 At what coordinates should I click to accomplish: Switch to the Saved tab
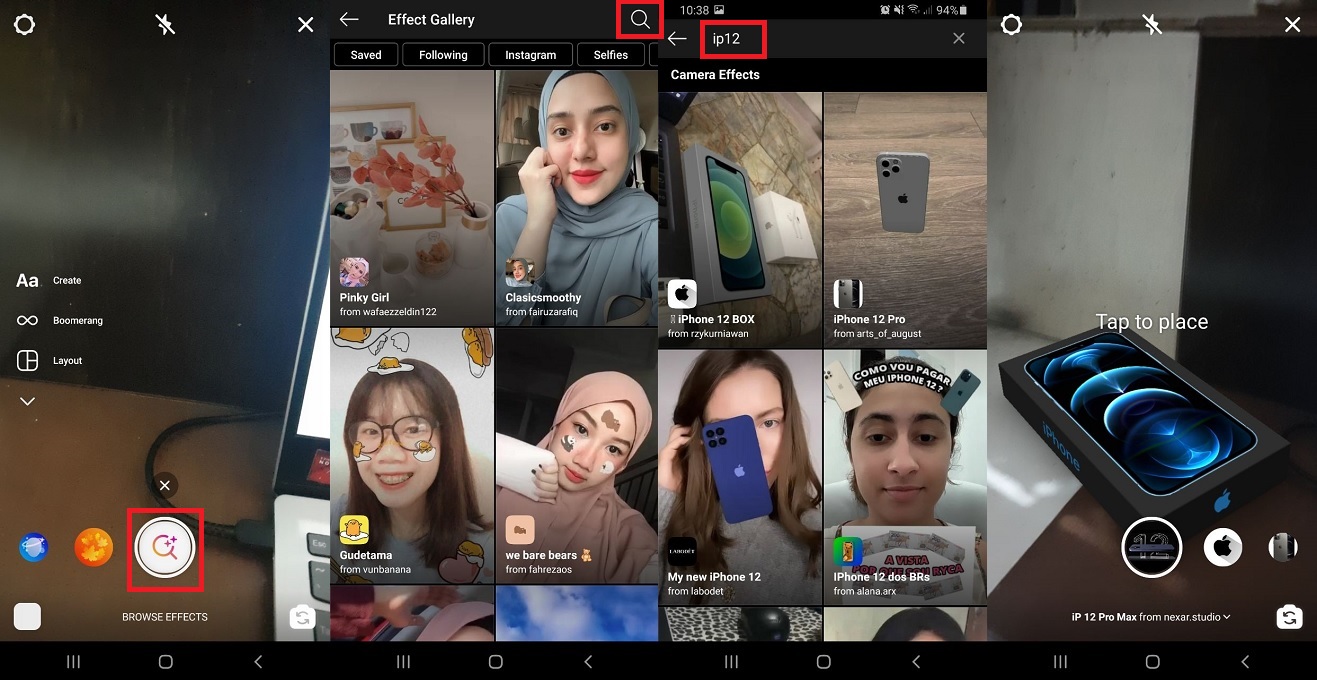365,55
